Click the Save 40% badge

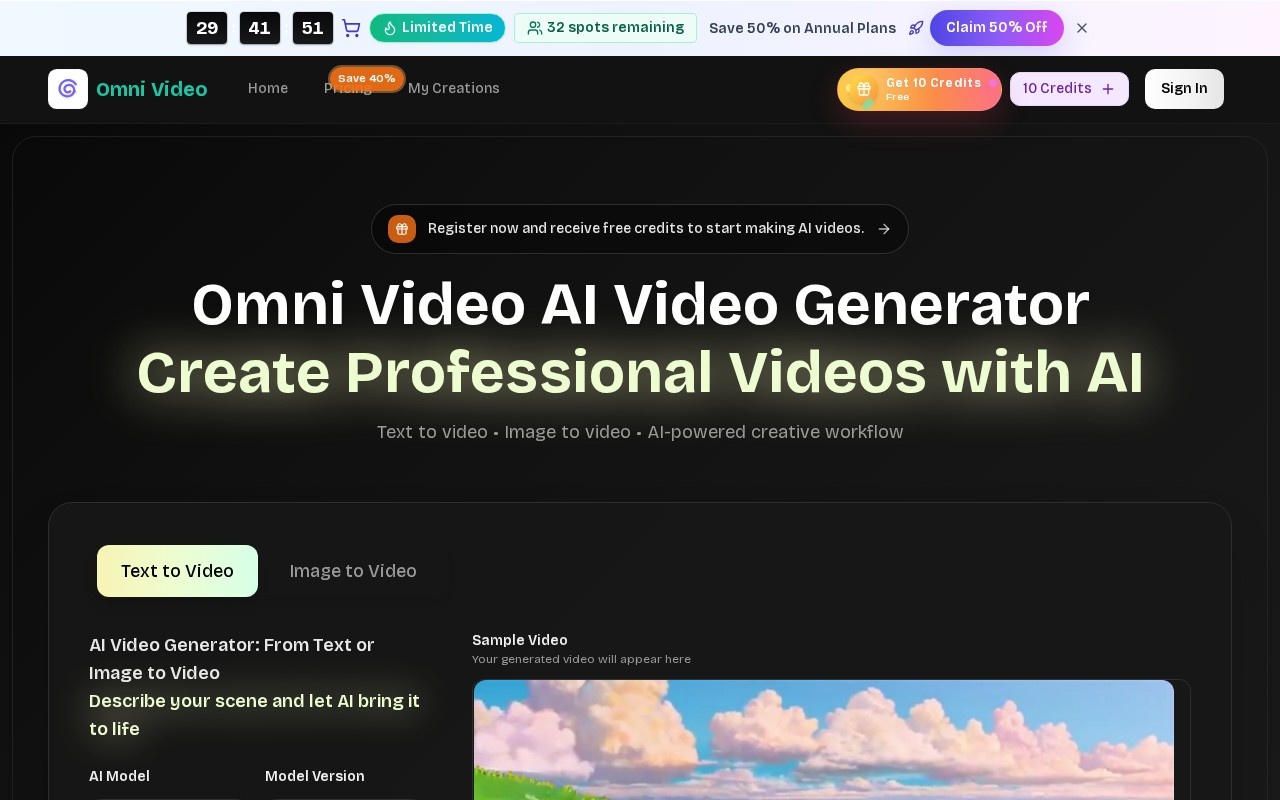pyautogui.click(x=367, y=78)
